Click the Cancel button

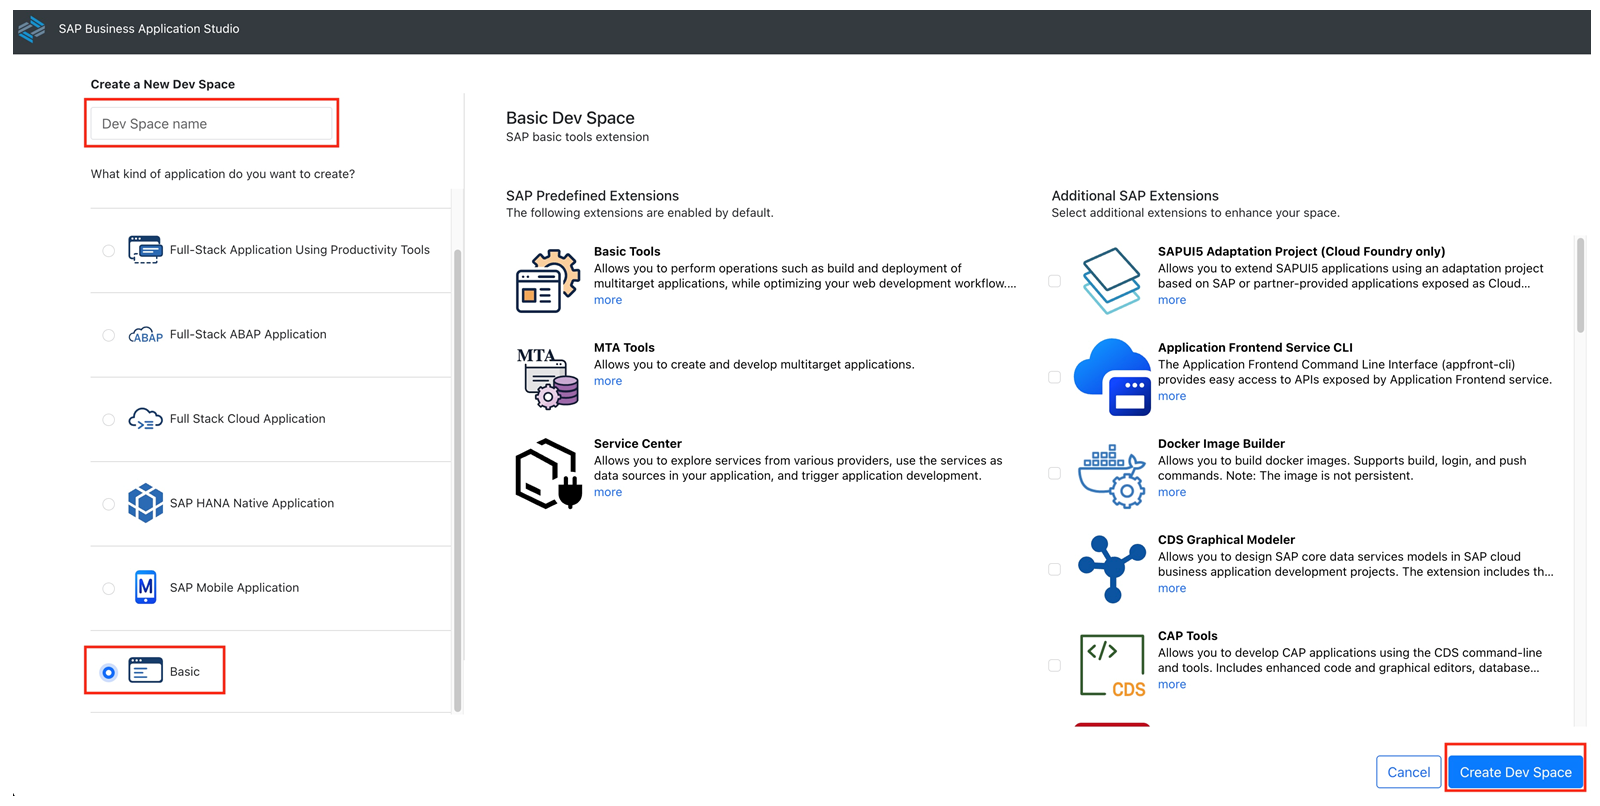click(x=1408, y=772)
